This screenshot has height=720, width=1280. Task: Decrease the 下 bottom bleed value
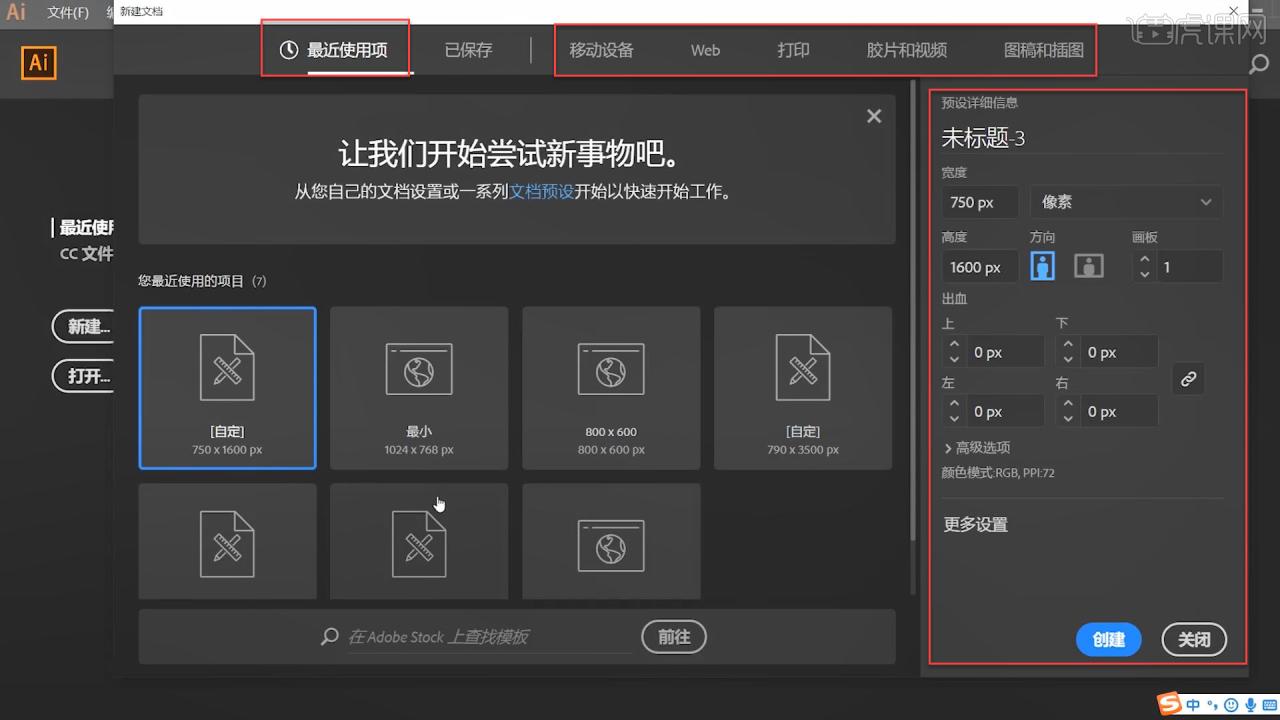pos(1068,359)
